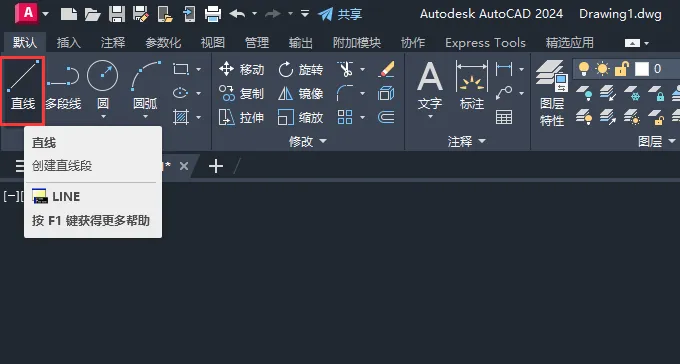Click Turn All Layers On icon
680x364 pixels.
coord(584,117)
